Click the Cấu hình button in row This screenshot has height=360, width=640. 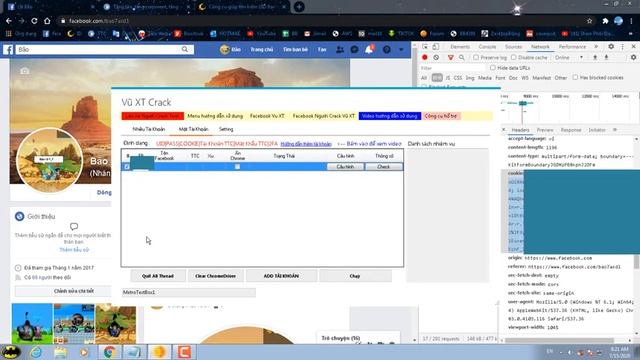tap(345, 167)
